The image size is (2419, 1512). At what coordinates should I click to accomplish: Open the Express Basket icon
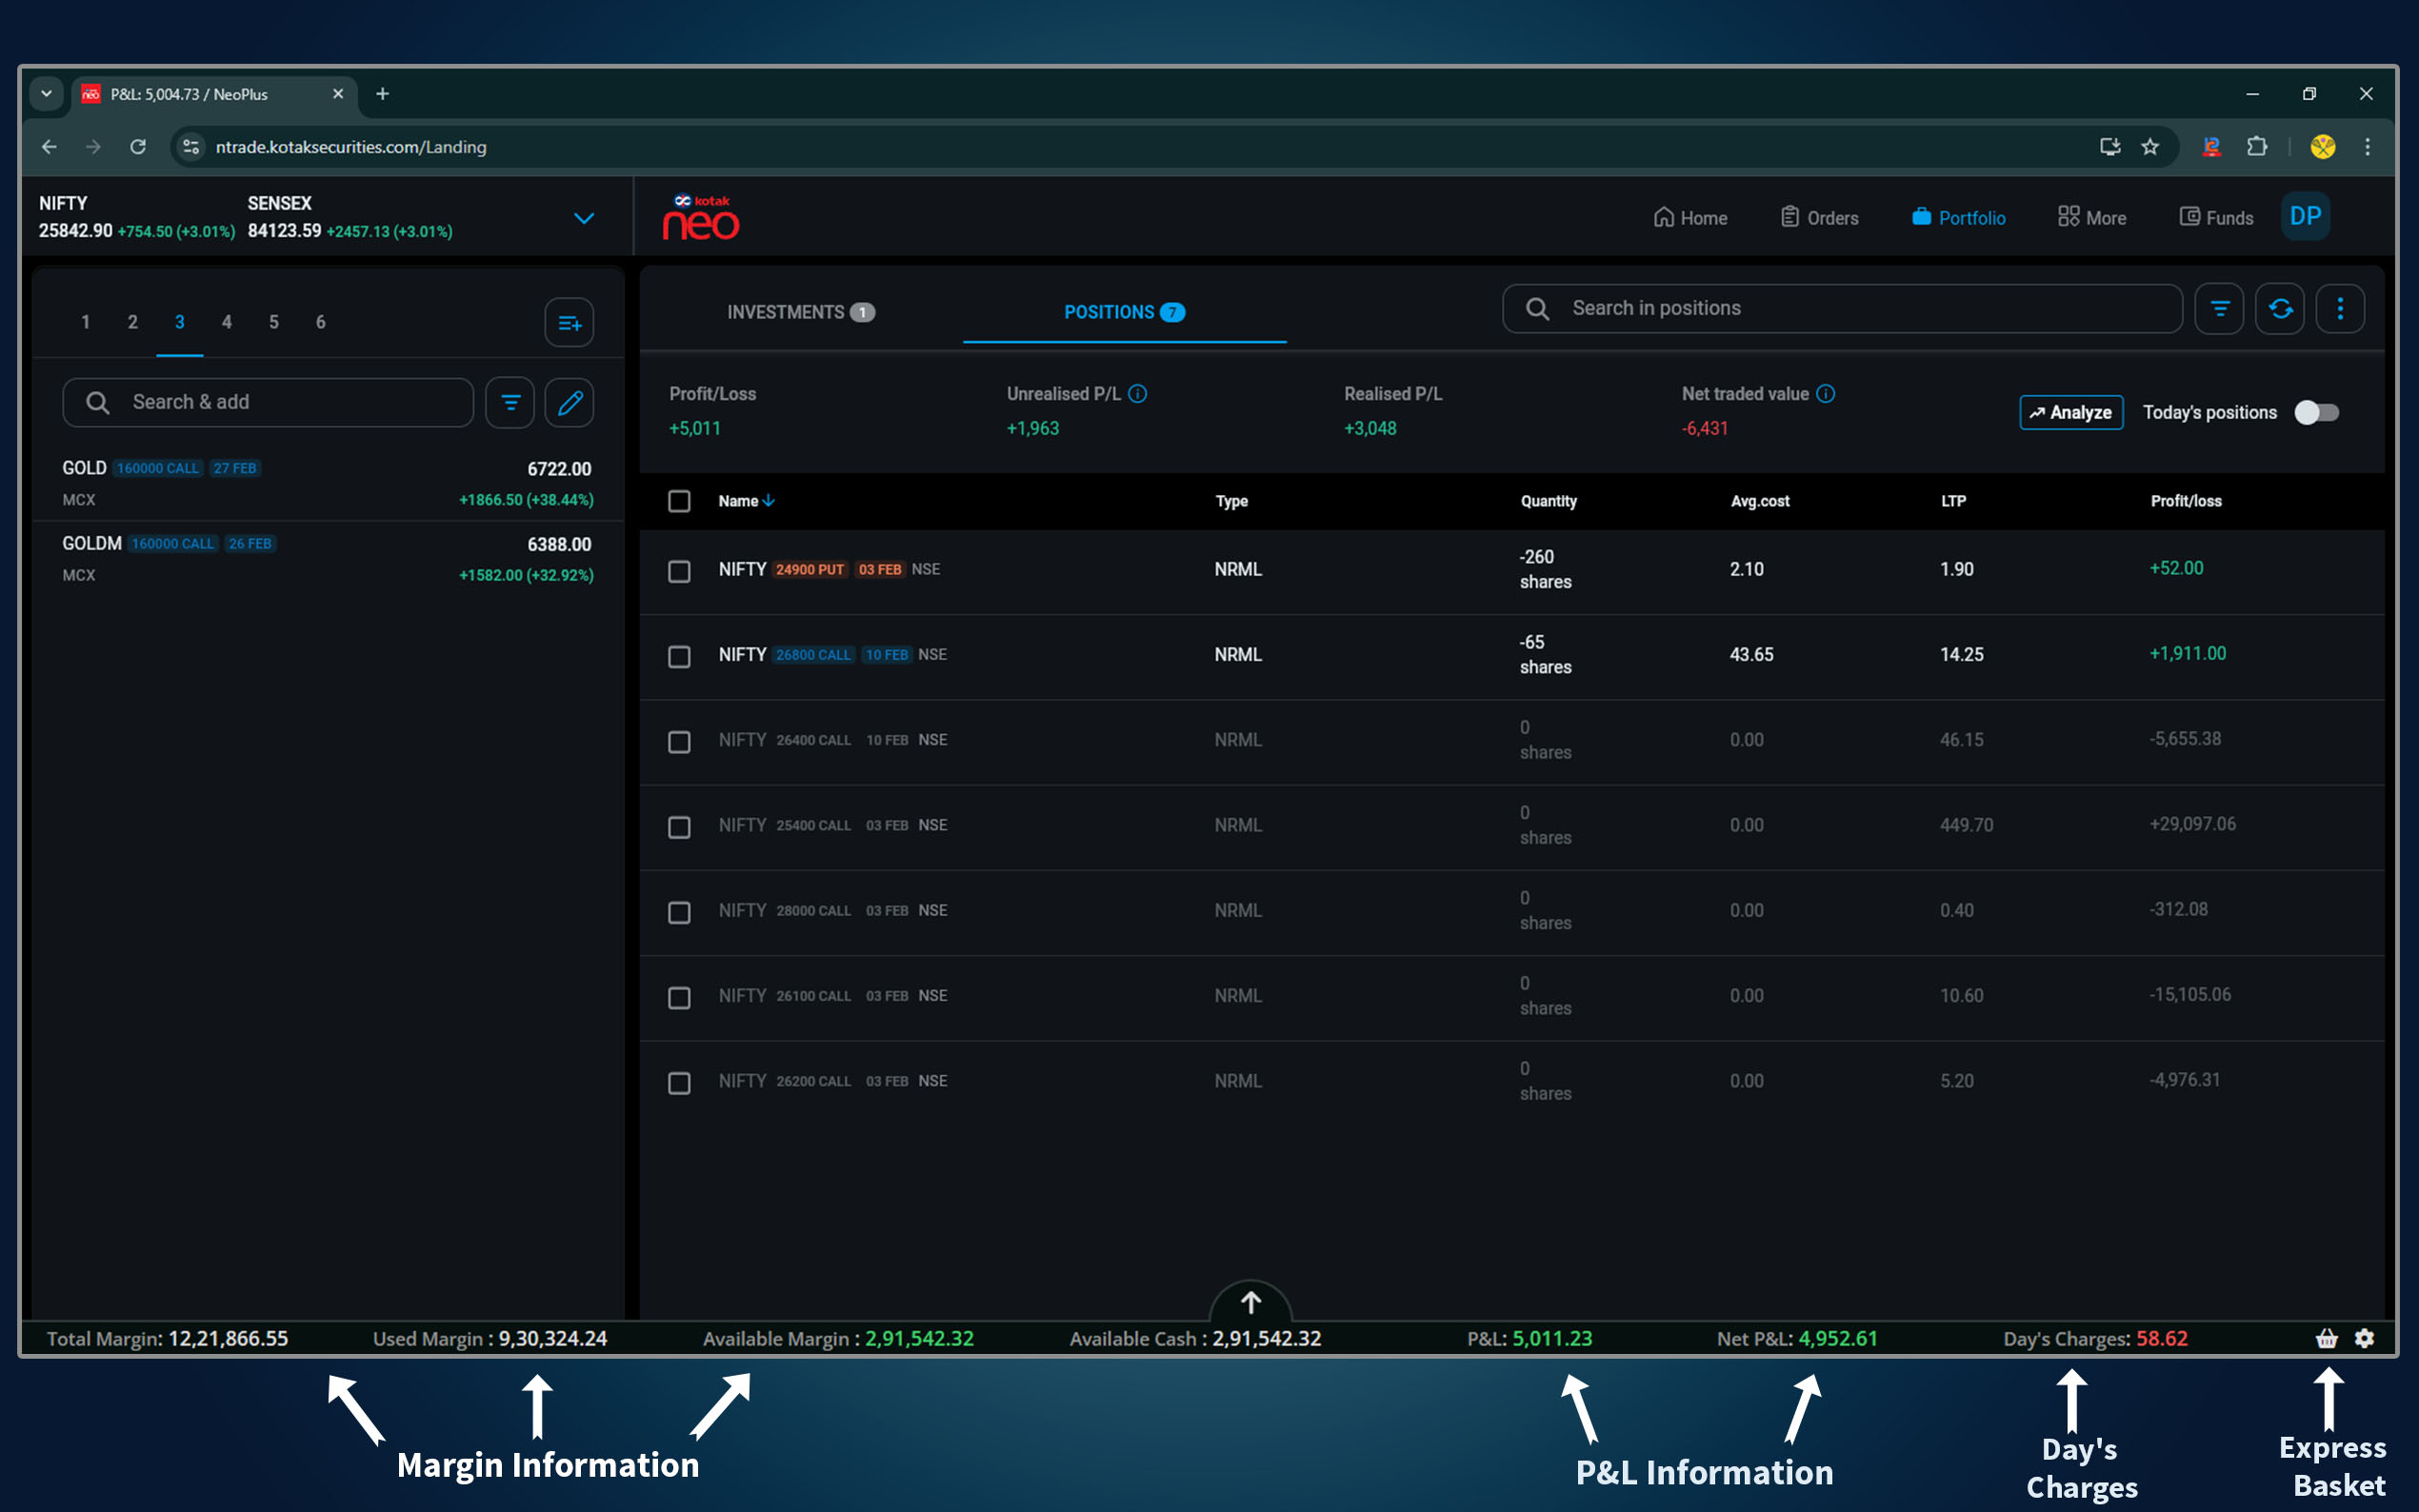(x=2326, y=1338)
